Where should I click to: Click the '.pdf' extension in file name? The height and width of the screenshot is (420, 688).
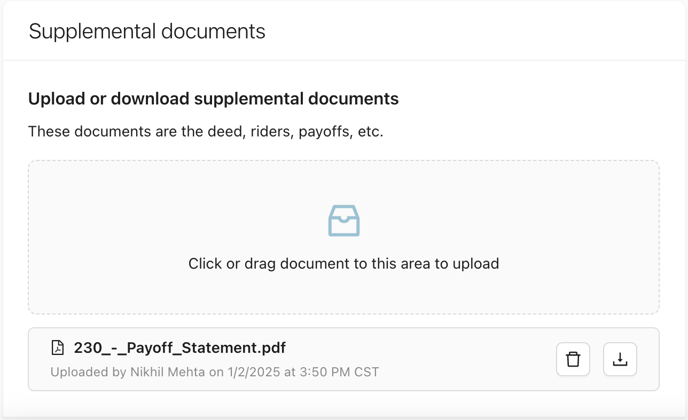tap(272, 348)
